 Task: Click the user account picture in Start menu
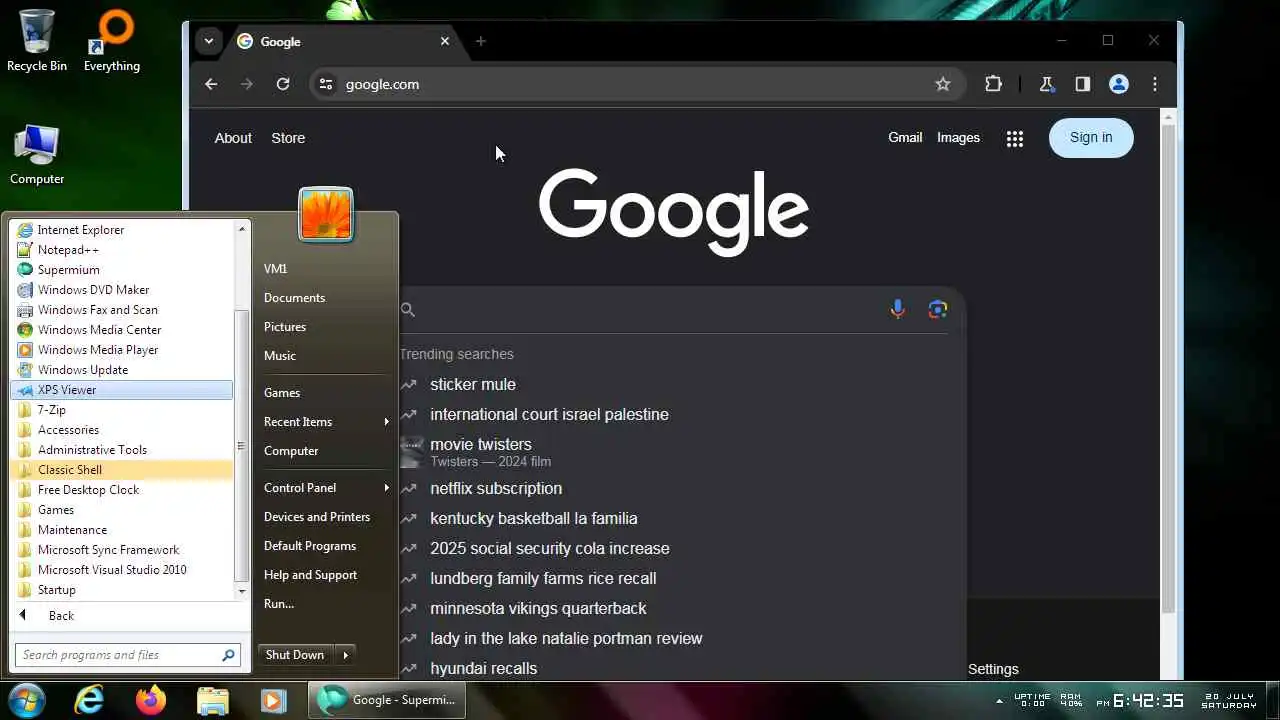point(326,214)
